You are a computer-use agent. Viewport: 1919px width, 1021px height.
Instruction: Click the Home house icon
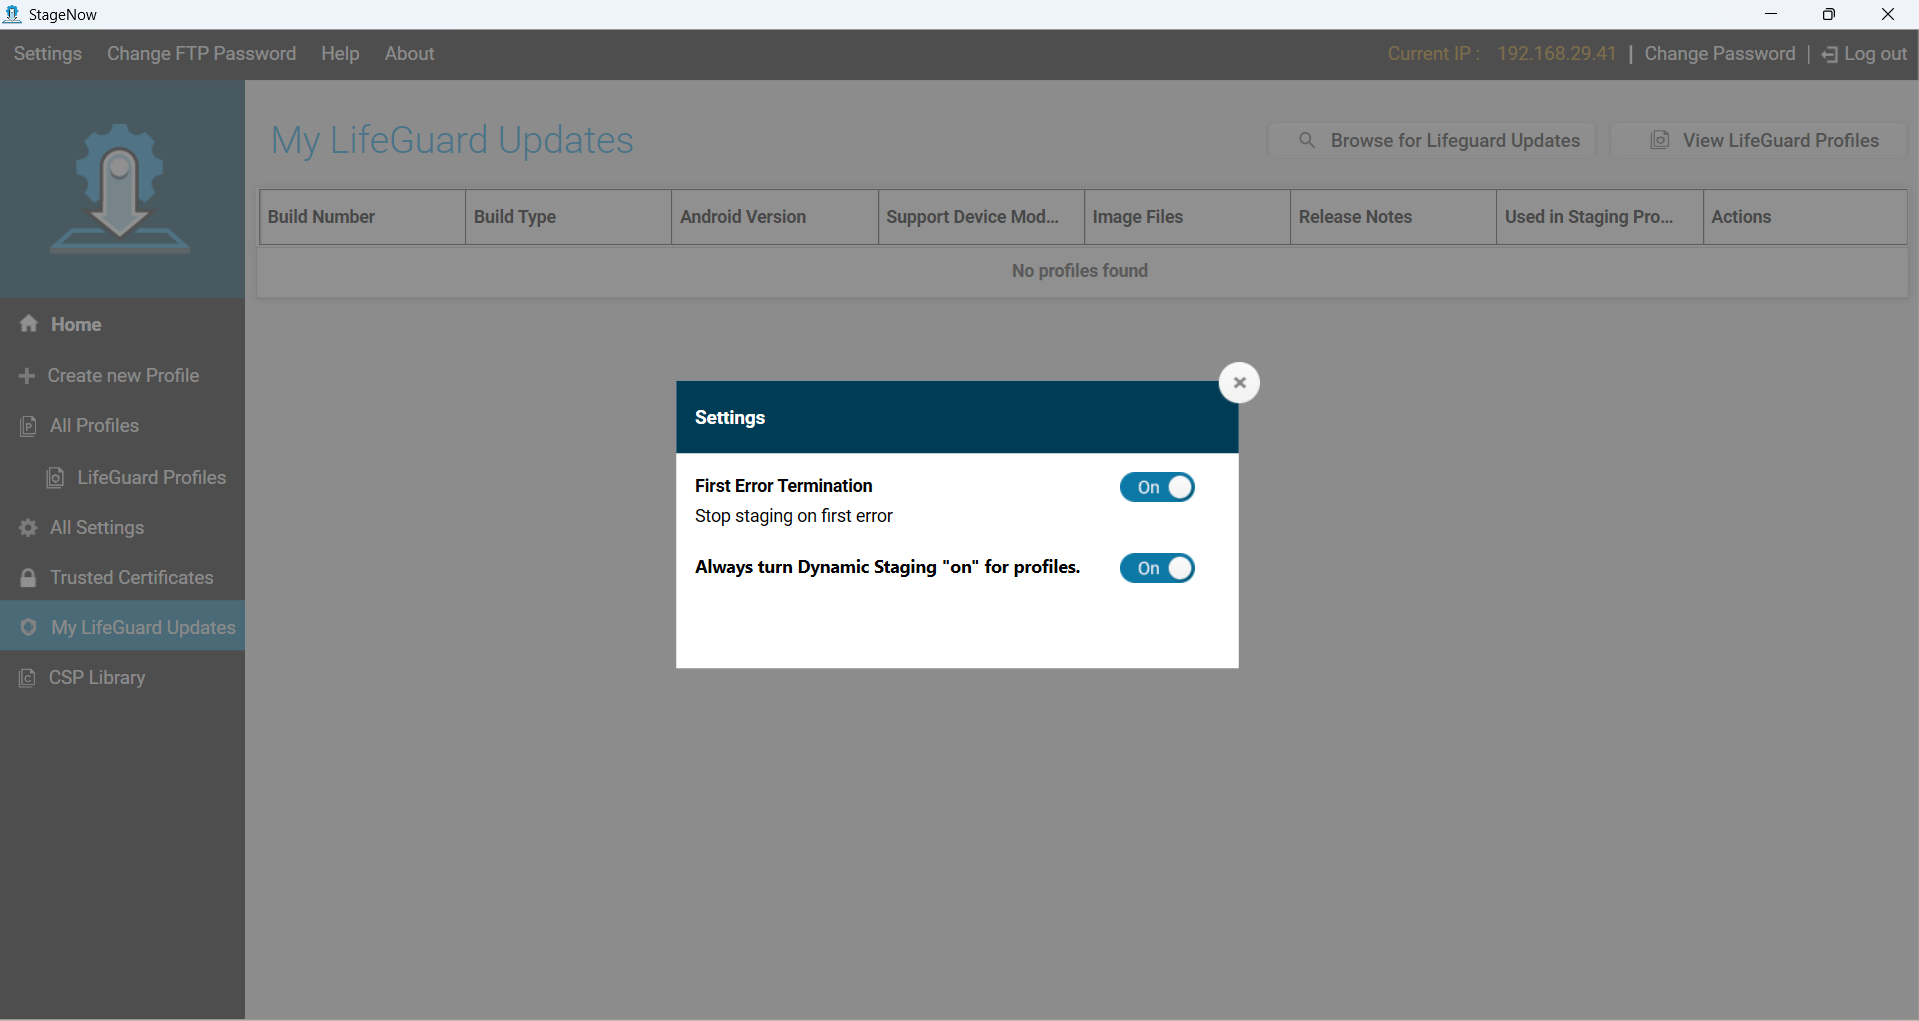tap(29, 324)
